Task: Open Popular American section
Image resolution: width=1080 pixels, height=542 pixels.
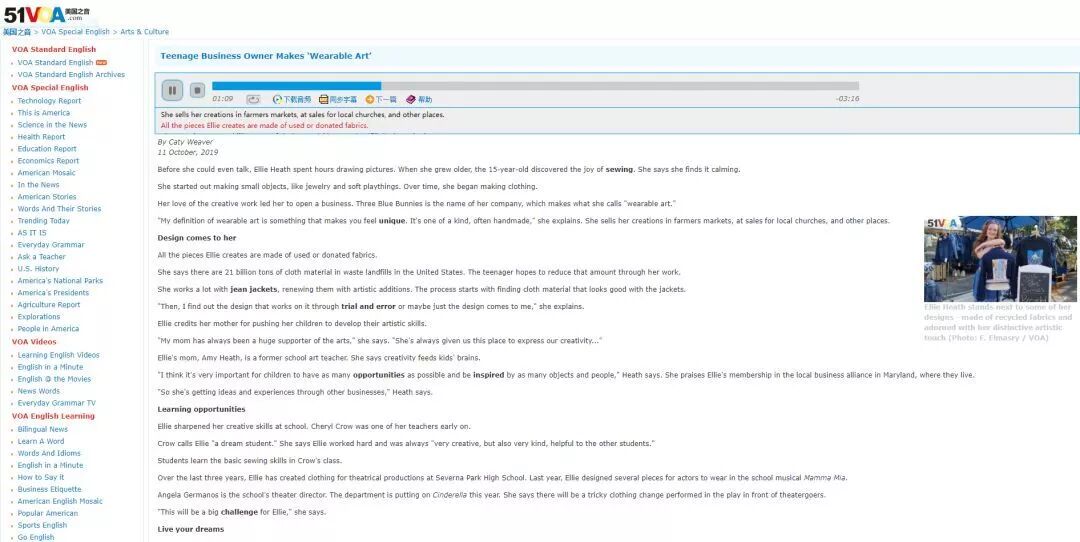Action: point(48,513)
